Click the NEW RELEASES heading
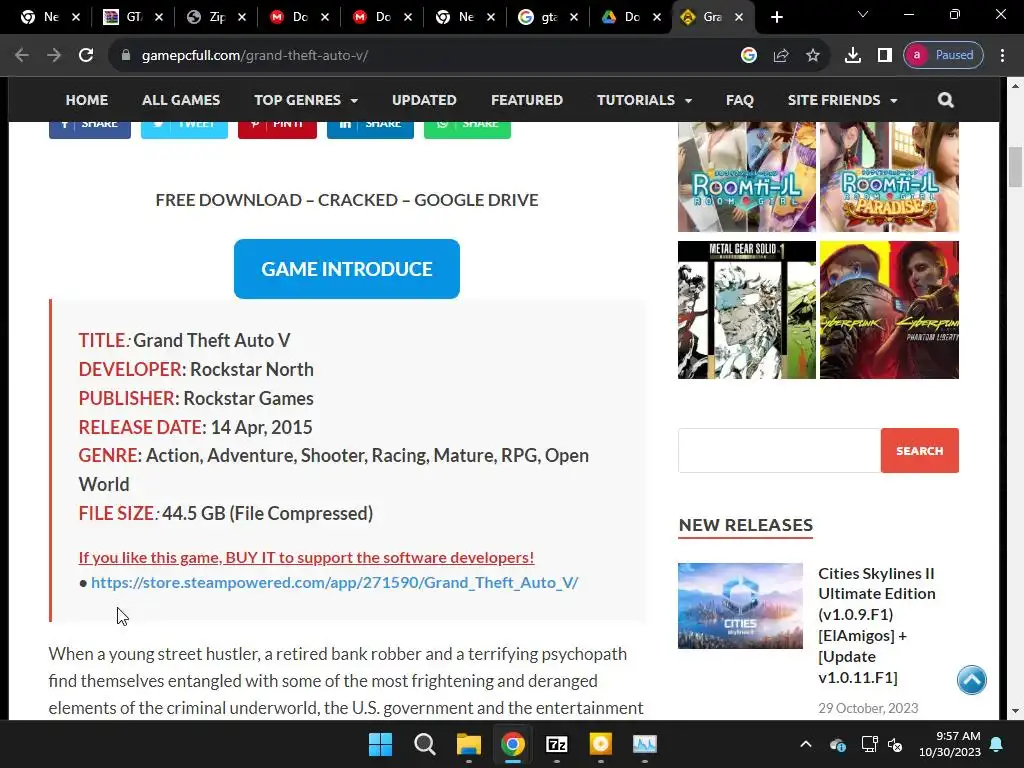Image resolution: width=1024 pixels, height=768 pixels. pos(746,525)
